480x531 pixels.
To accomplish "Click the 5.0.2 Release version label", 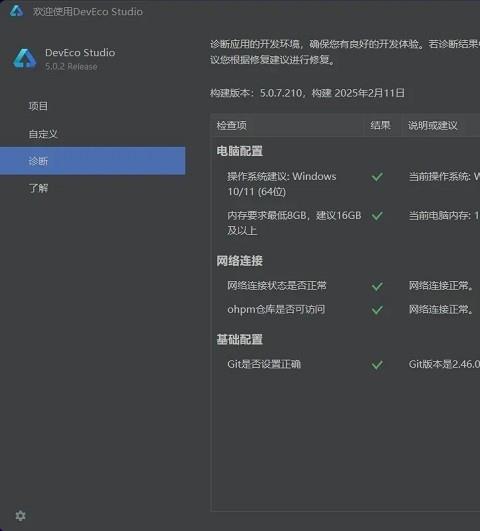I will tap(71, 67).
